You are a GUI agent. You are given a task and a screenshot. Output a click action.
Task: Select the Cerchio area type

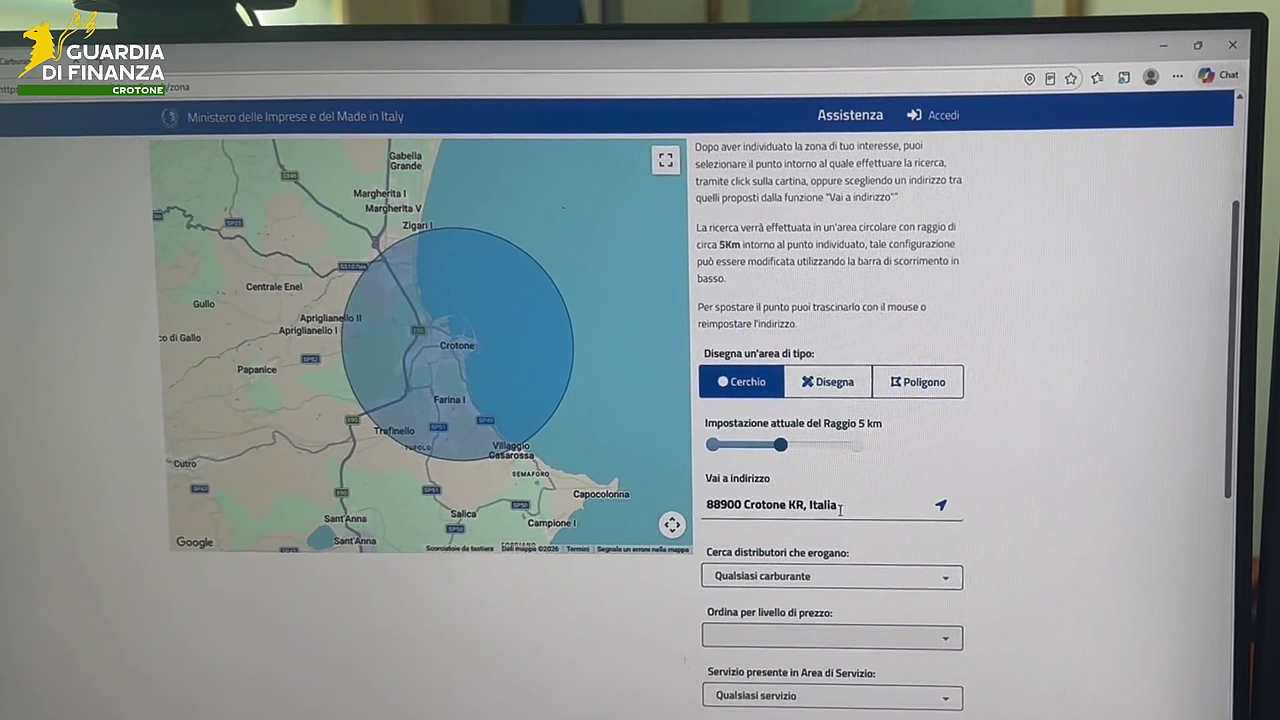point(742,382)
